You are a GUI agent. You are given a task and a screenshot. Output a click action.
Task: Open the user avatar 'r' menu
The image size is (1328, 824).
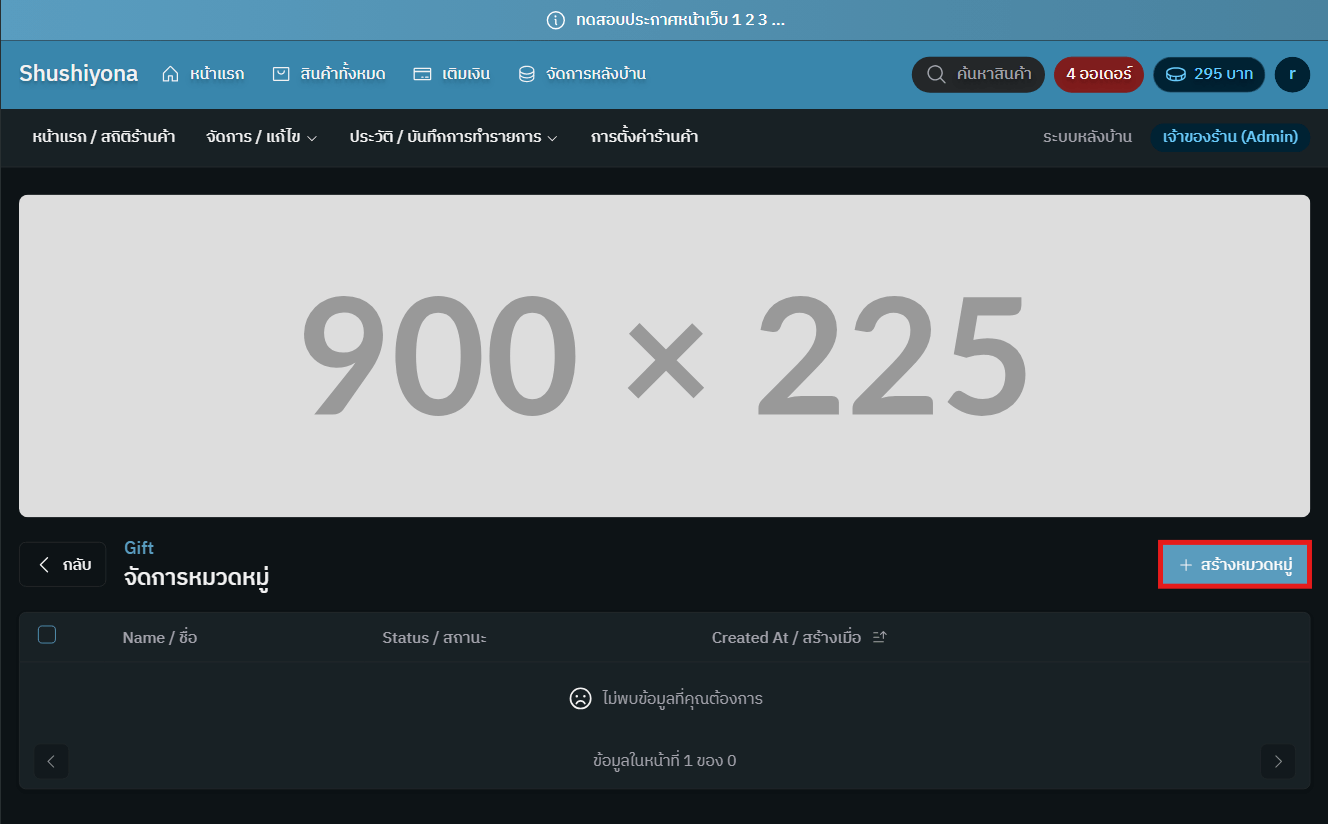click(1292, 74)
